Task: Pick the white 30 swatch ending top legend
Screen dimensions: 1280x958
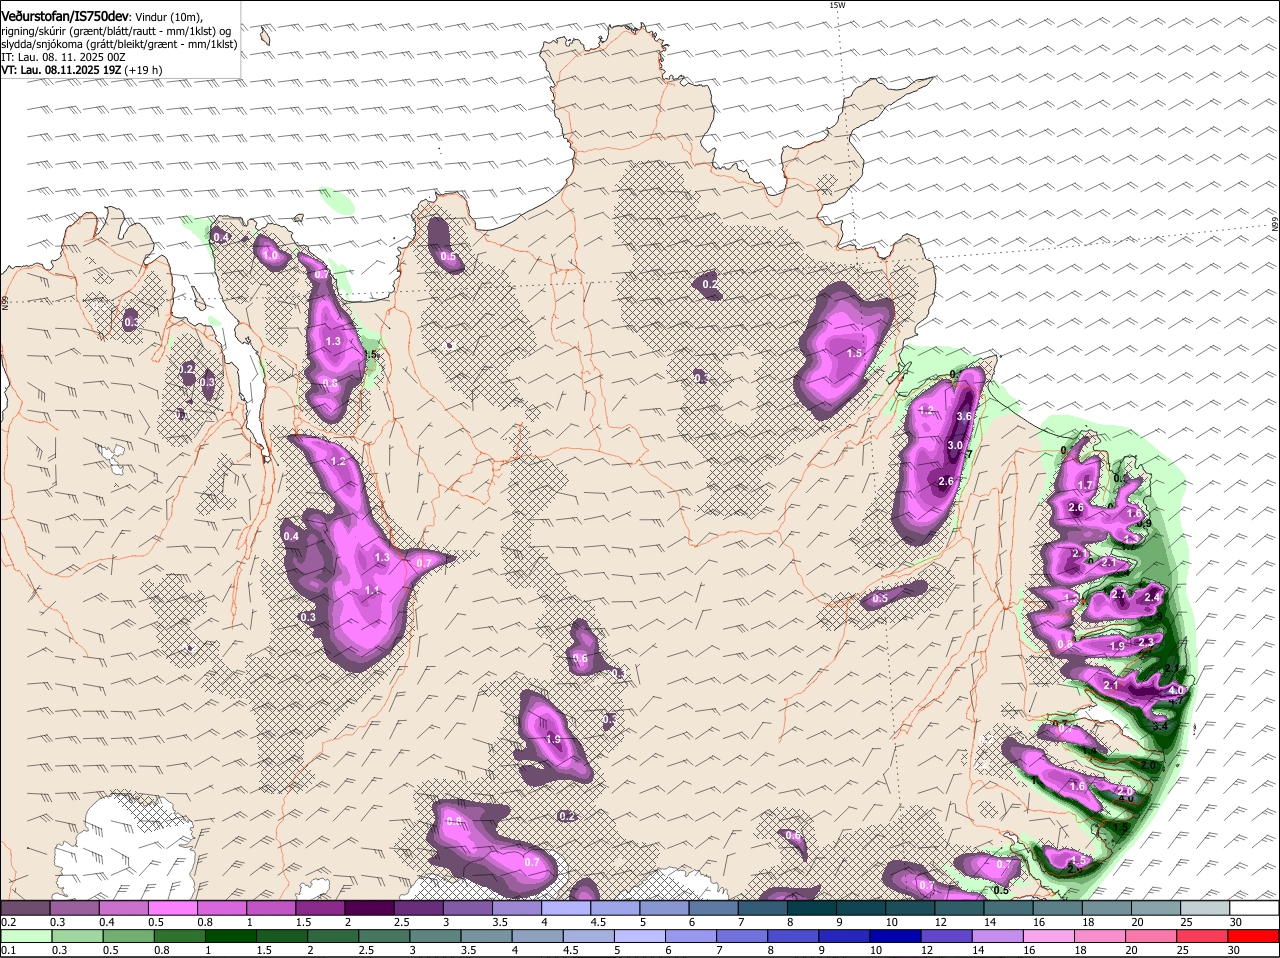Action: point(1254,908)
